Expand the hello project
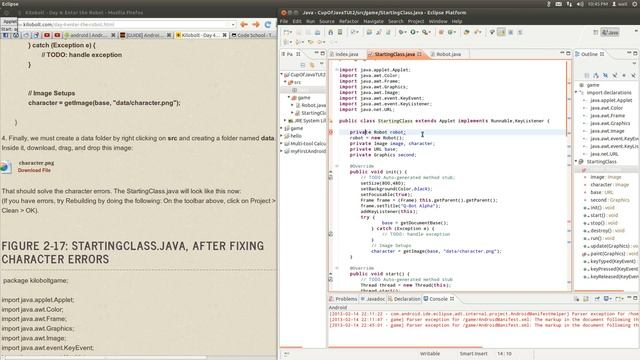 [x=282, y=136]
